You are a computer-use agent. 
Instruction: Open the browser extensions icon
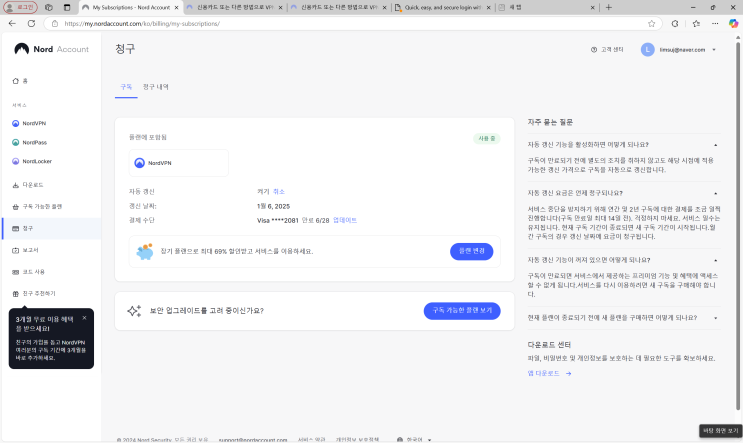click(675, 23)
